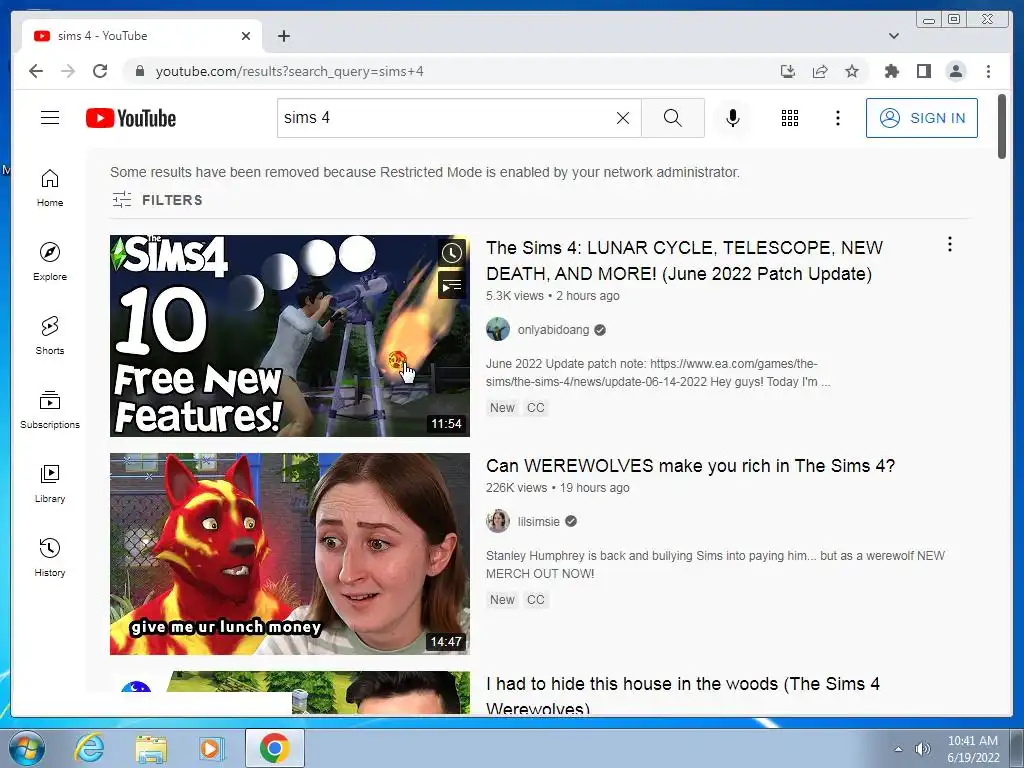The width and height of the screenshot is (1024, 768).
Task: Go back in browser
Action: click(x=36, y=71)
